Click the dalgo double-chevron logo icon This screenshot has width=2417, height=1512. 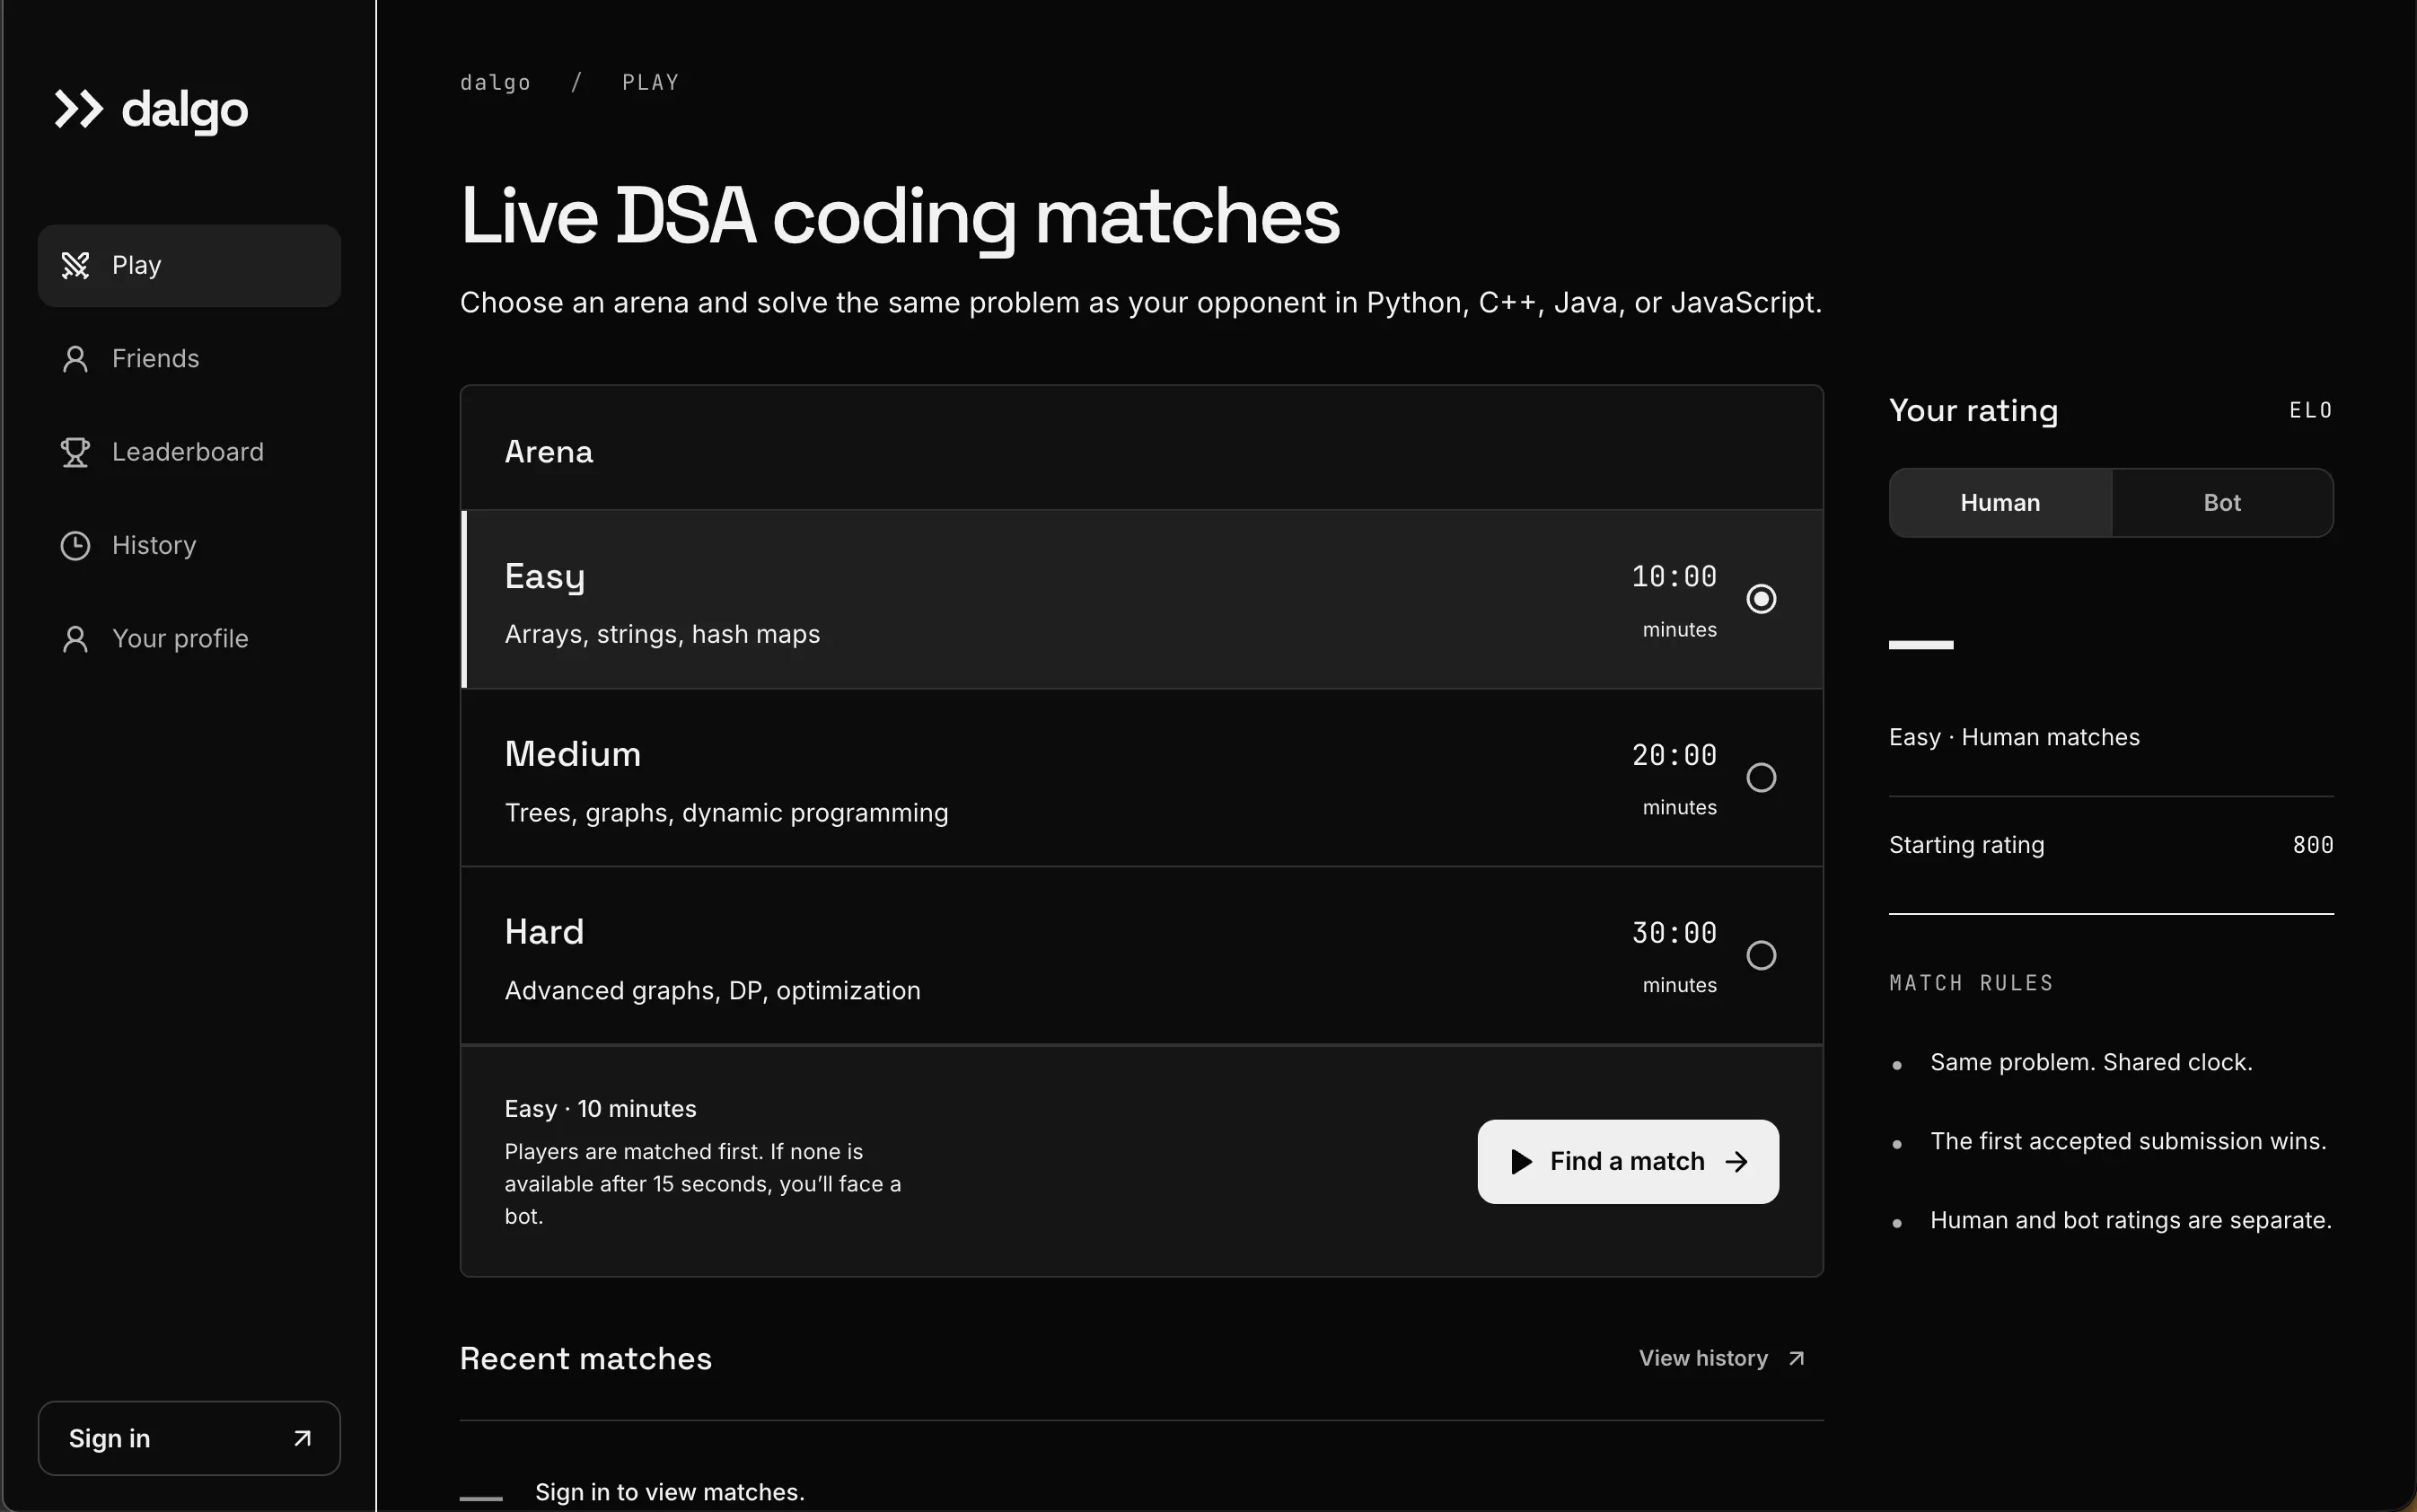pos(79,109)
